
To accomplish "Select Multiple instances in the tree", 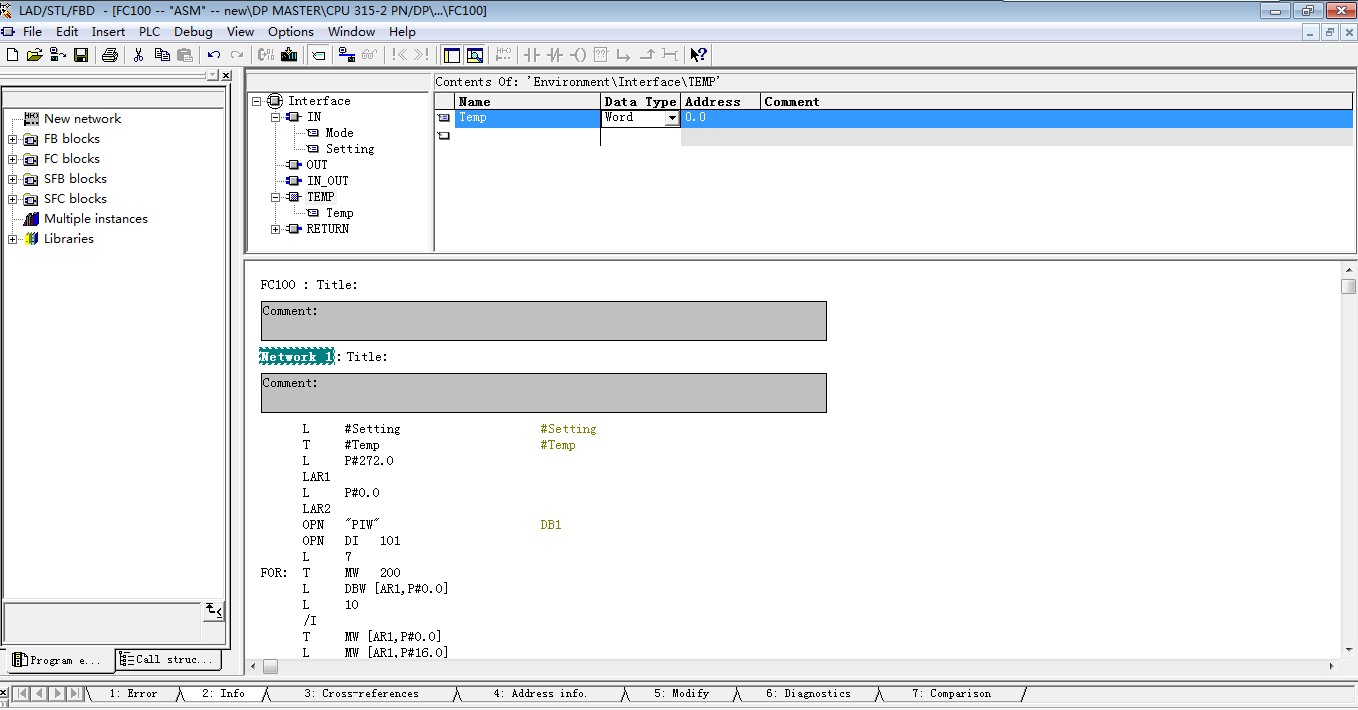I will pos(95,219).
